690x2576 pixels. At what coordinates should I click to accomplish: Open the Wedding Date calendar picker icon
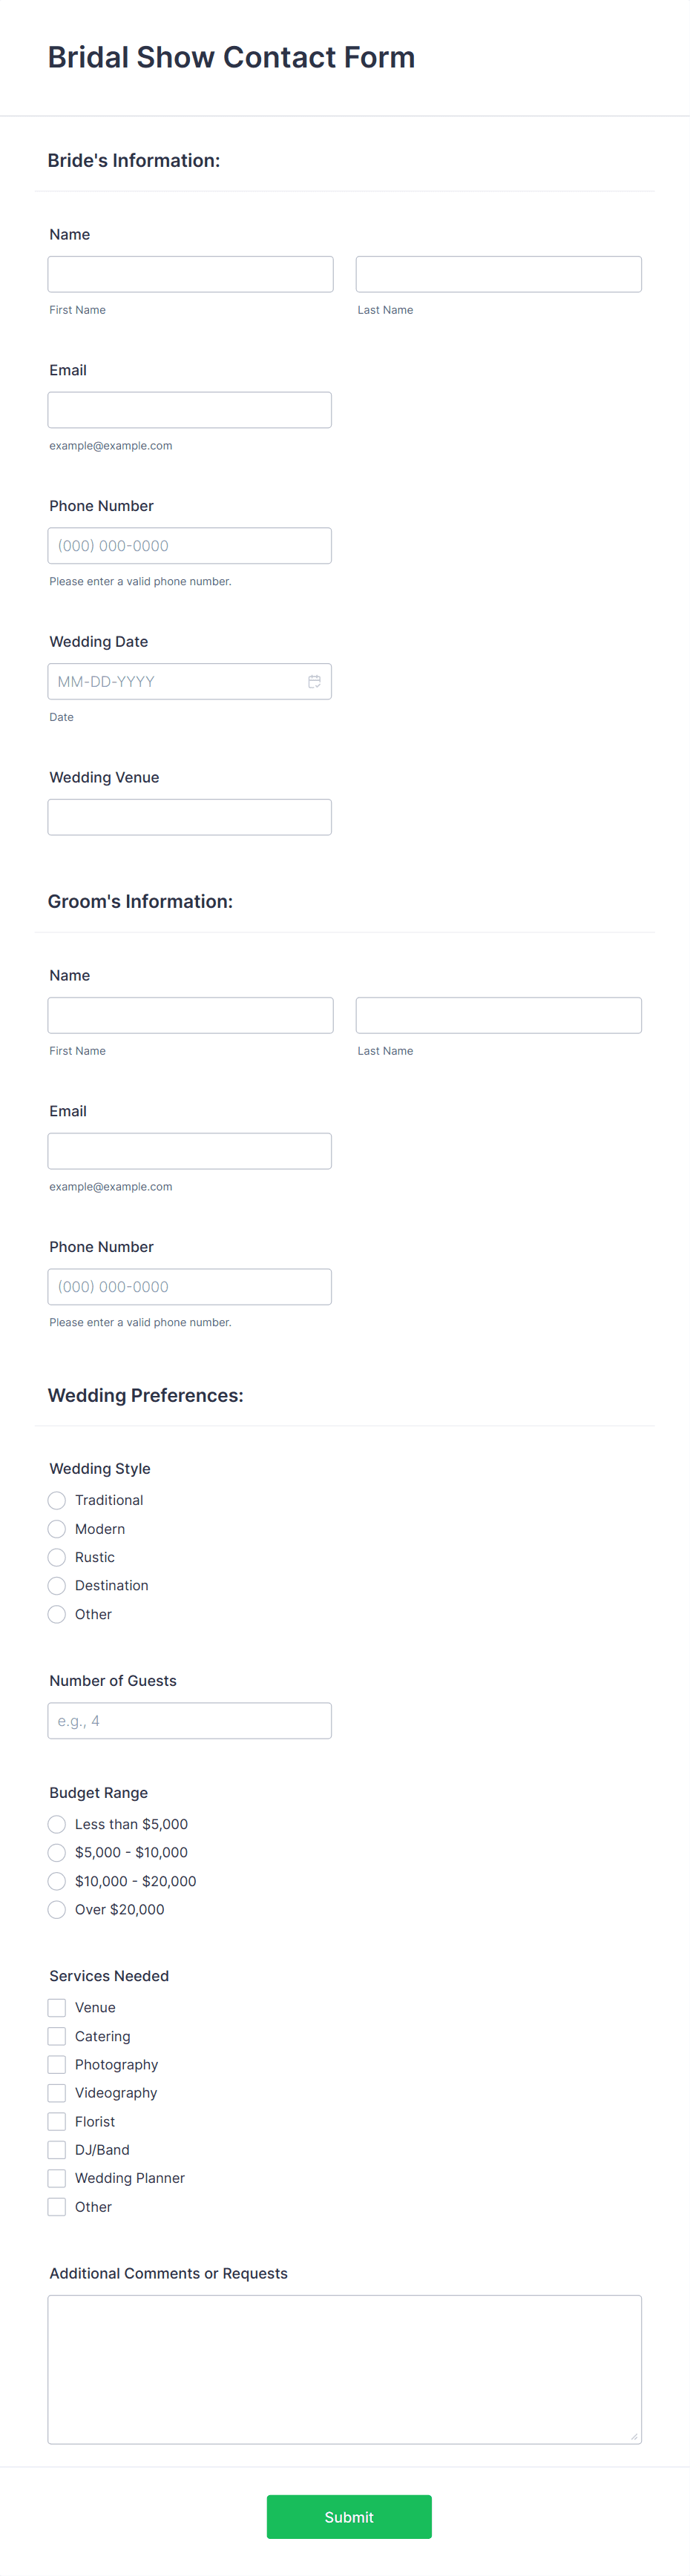[314, 682]
